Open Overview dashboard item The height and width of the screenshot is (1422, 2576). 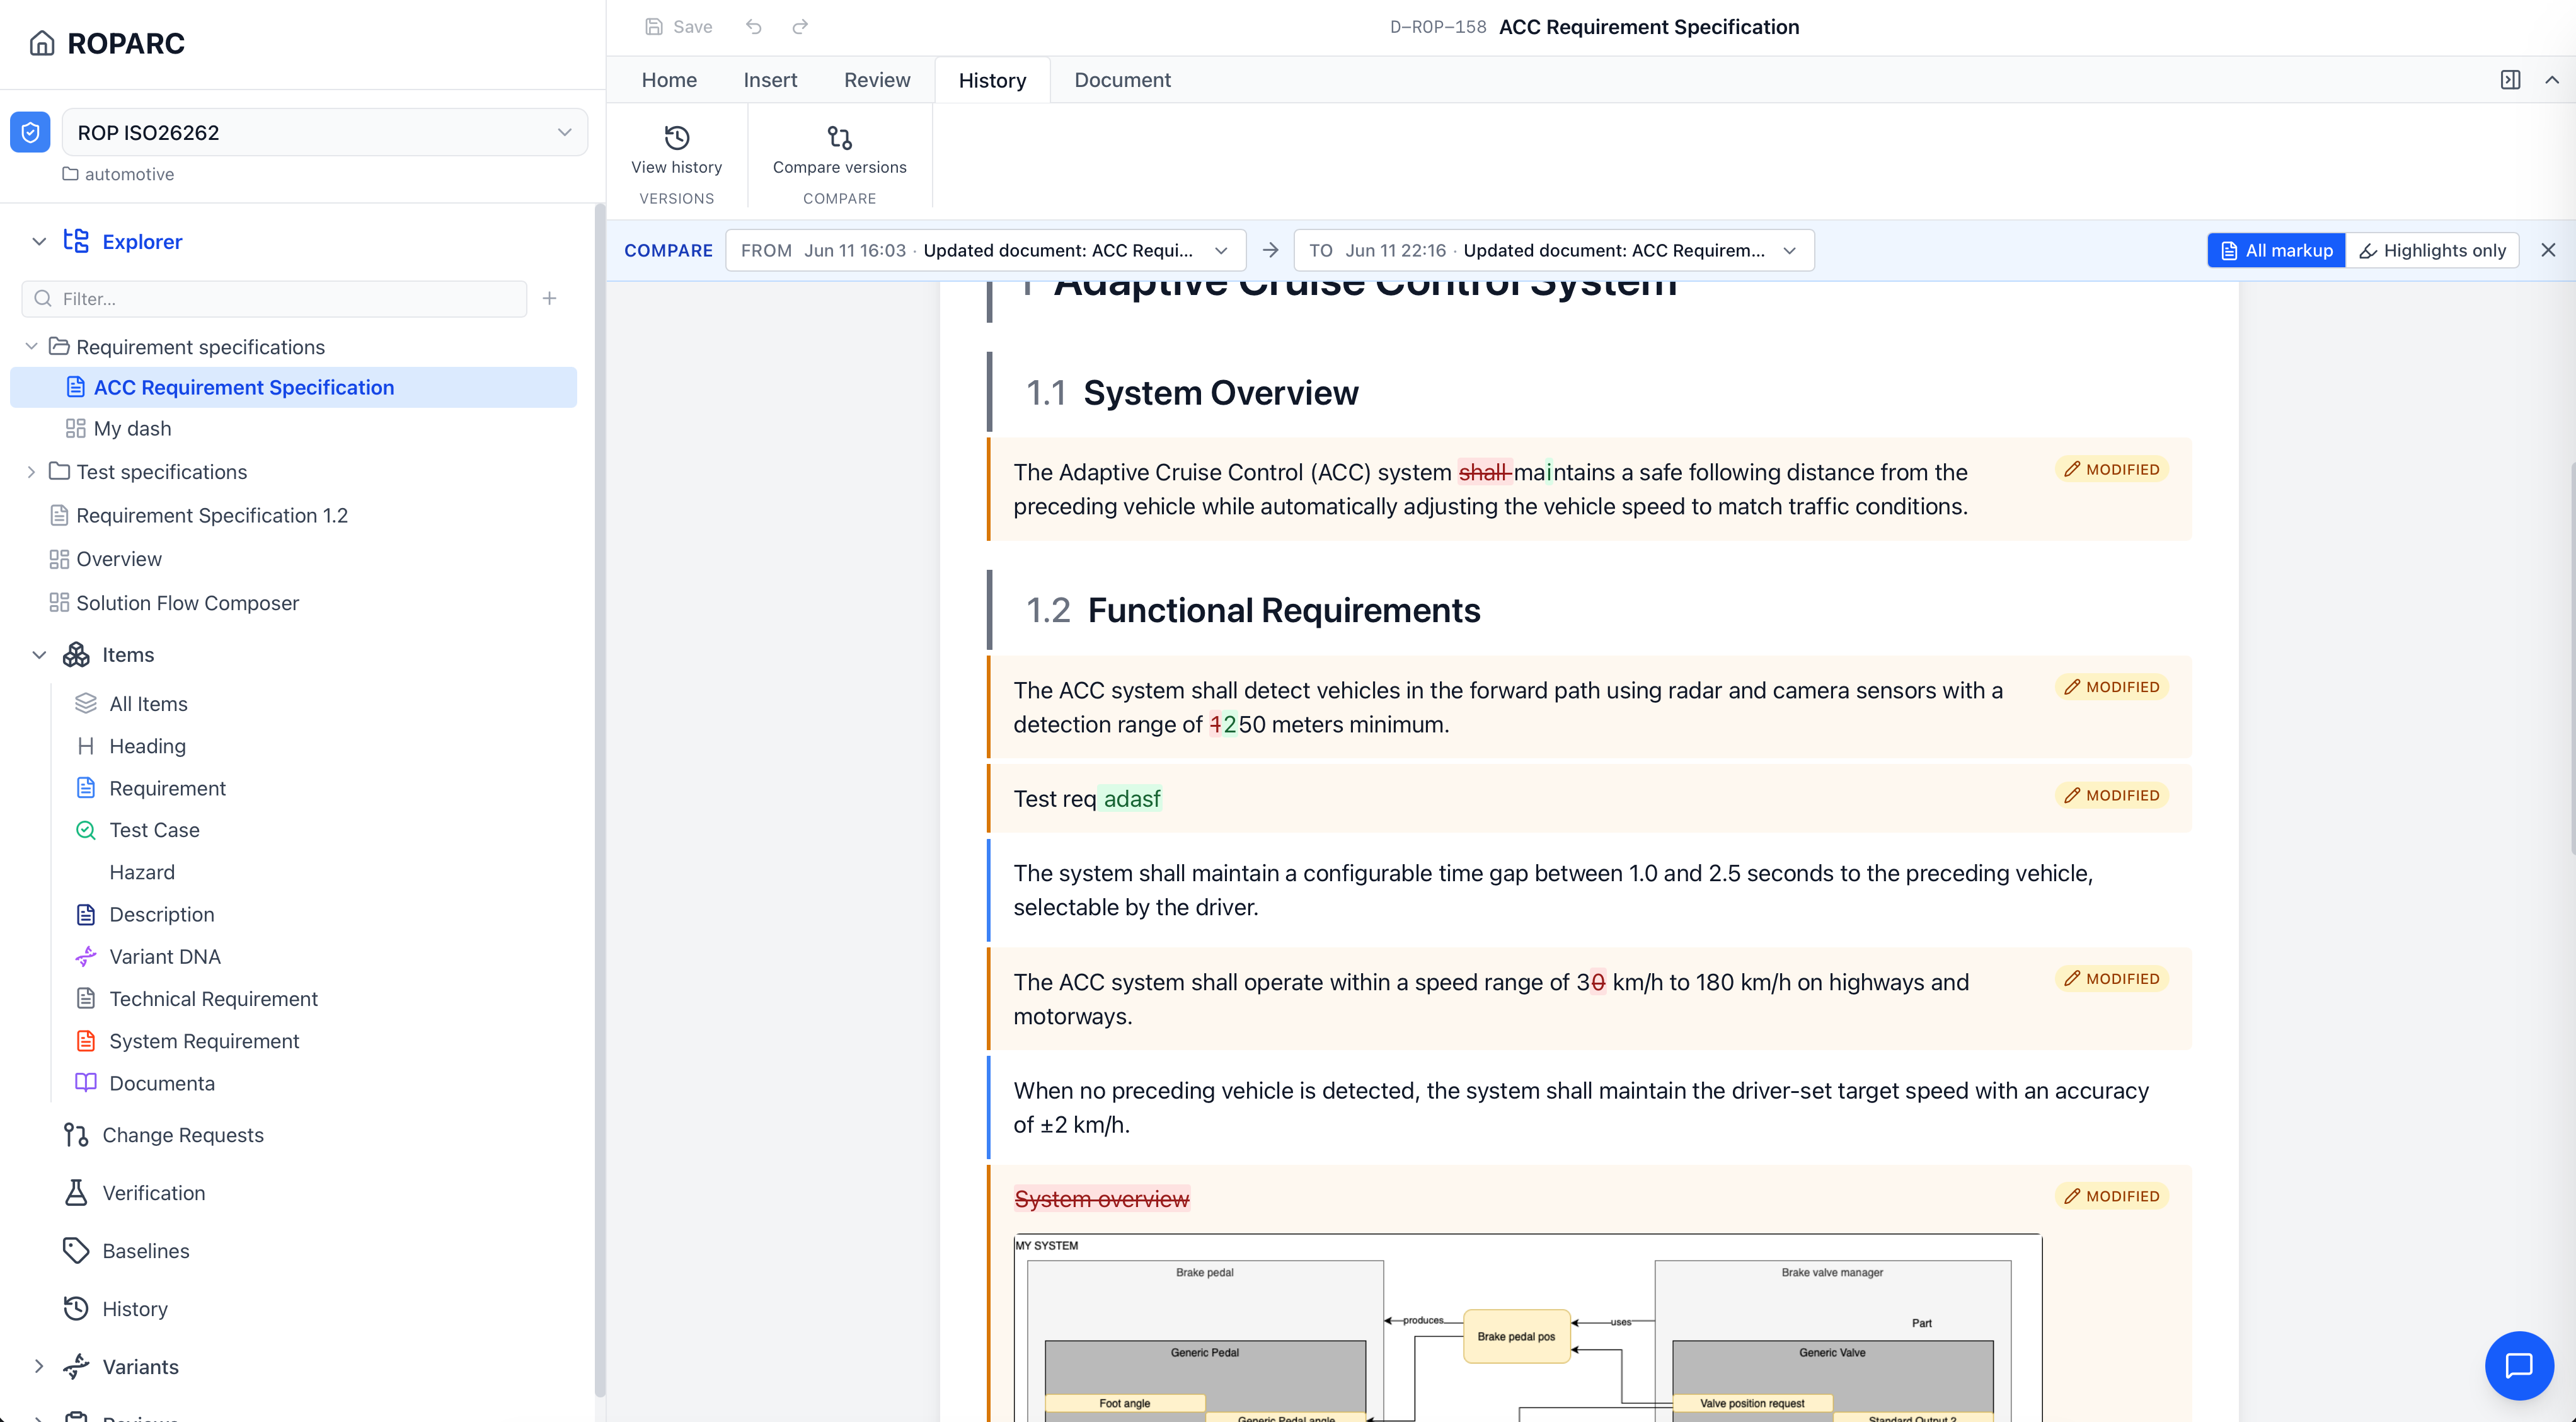pyautogui.click(x=119, y=559)
